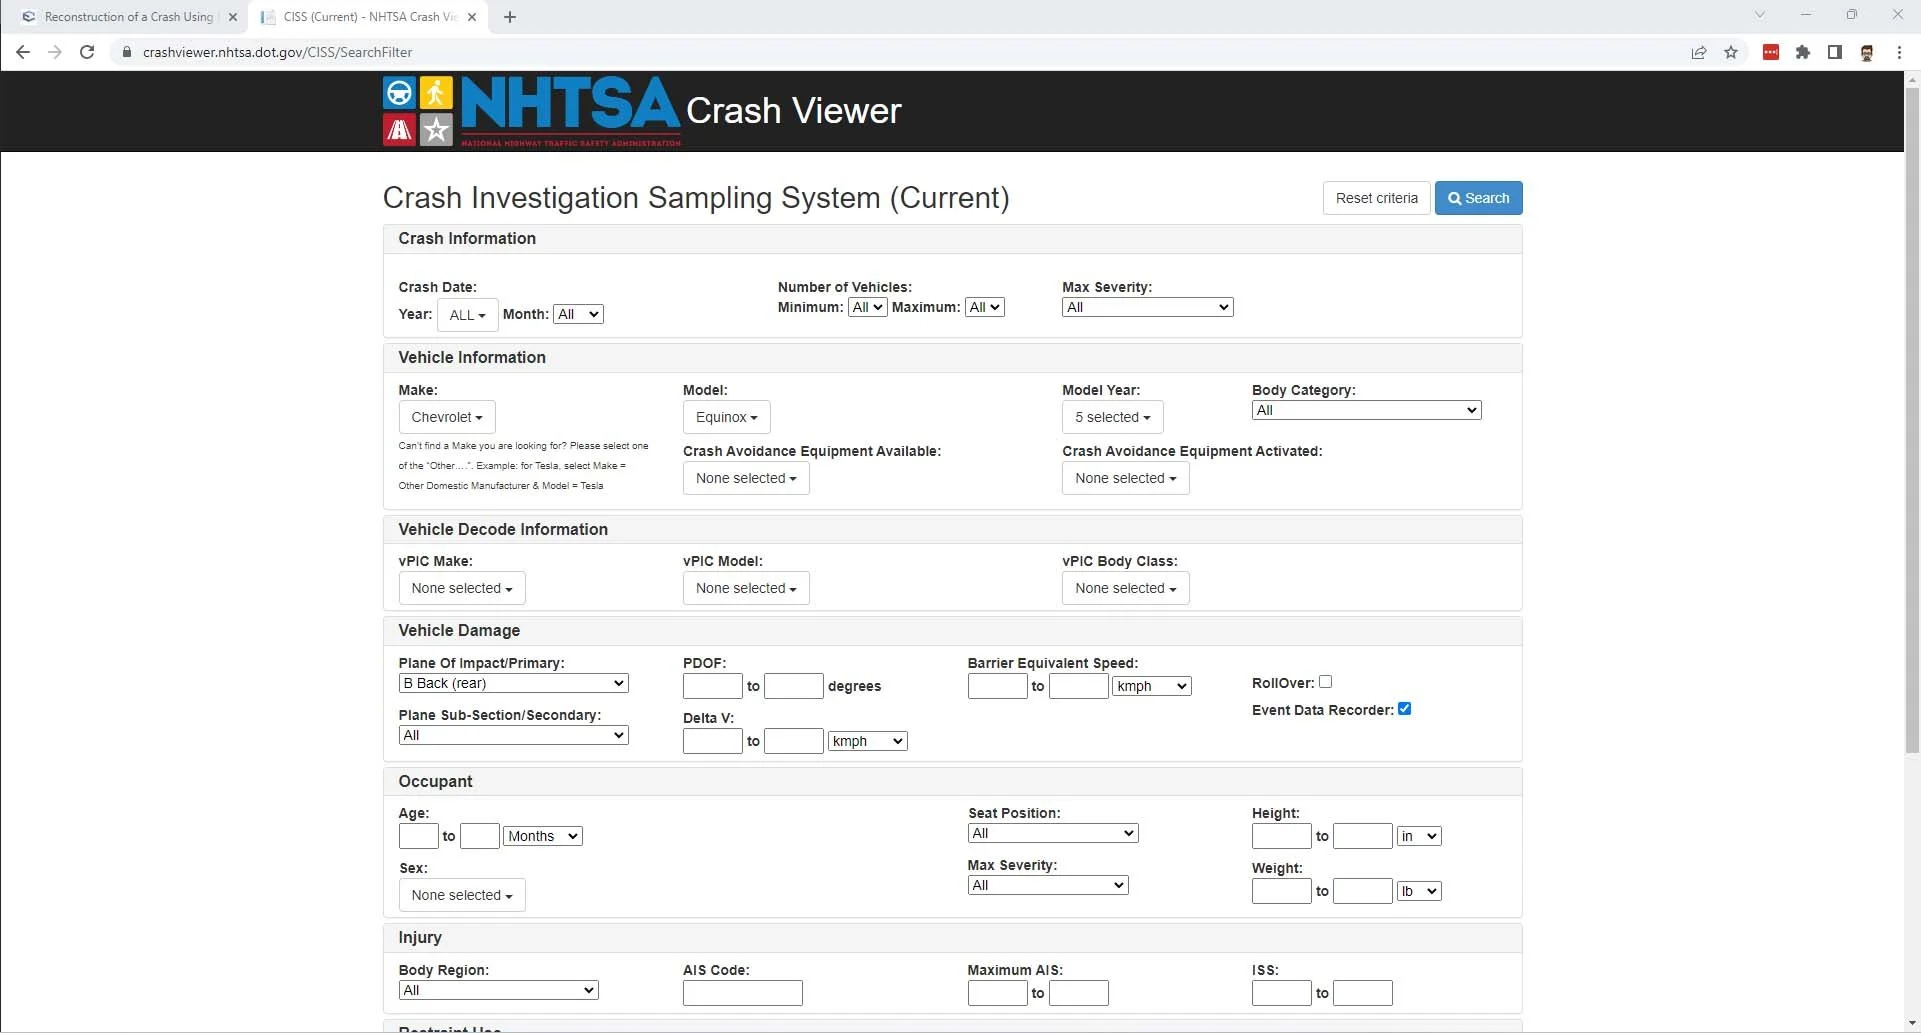Change Plane Of Impact/Primary from B Back (rear)
The image size is (1921, 1033).
tap(513, 683)
